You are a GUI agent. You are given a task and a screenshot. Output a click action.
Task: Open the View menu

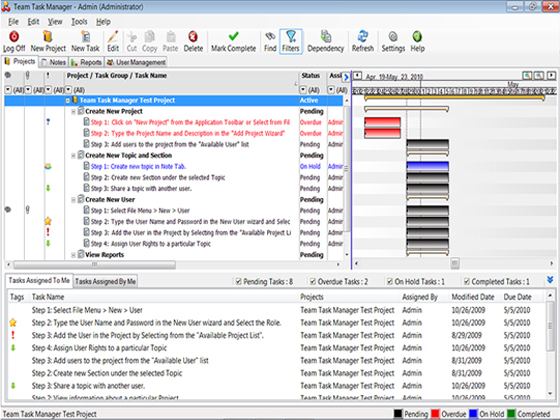click(55, 22)
